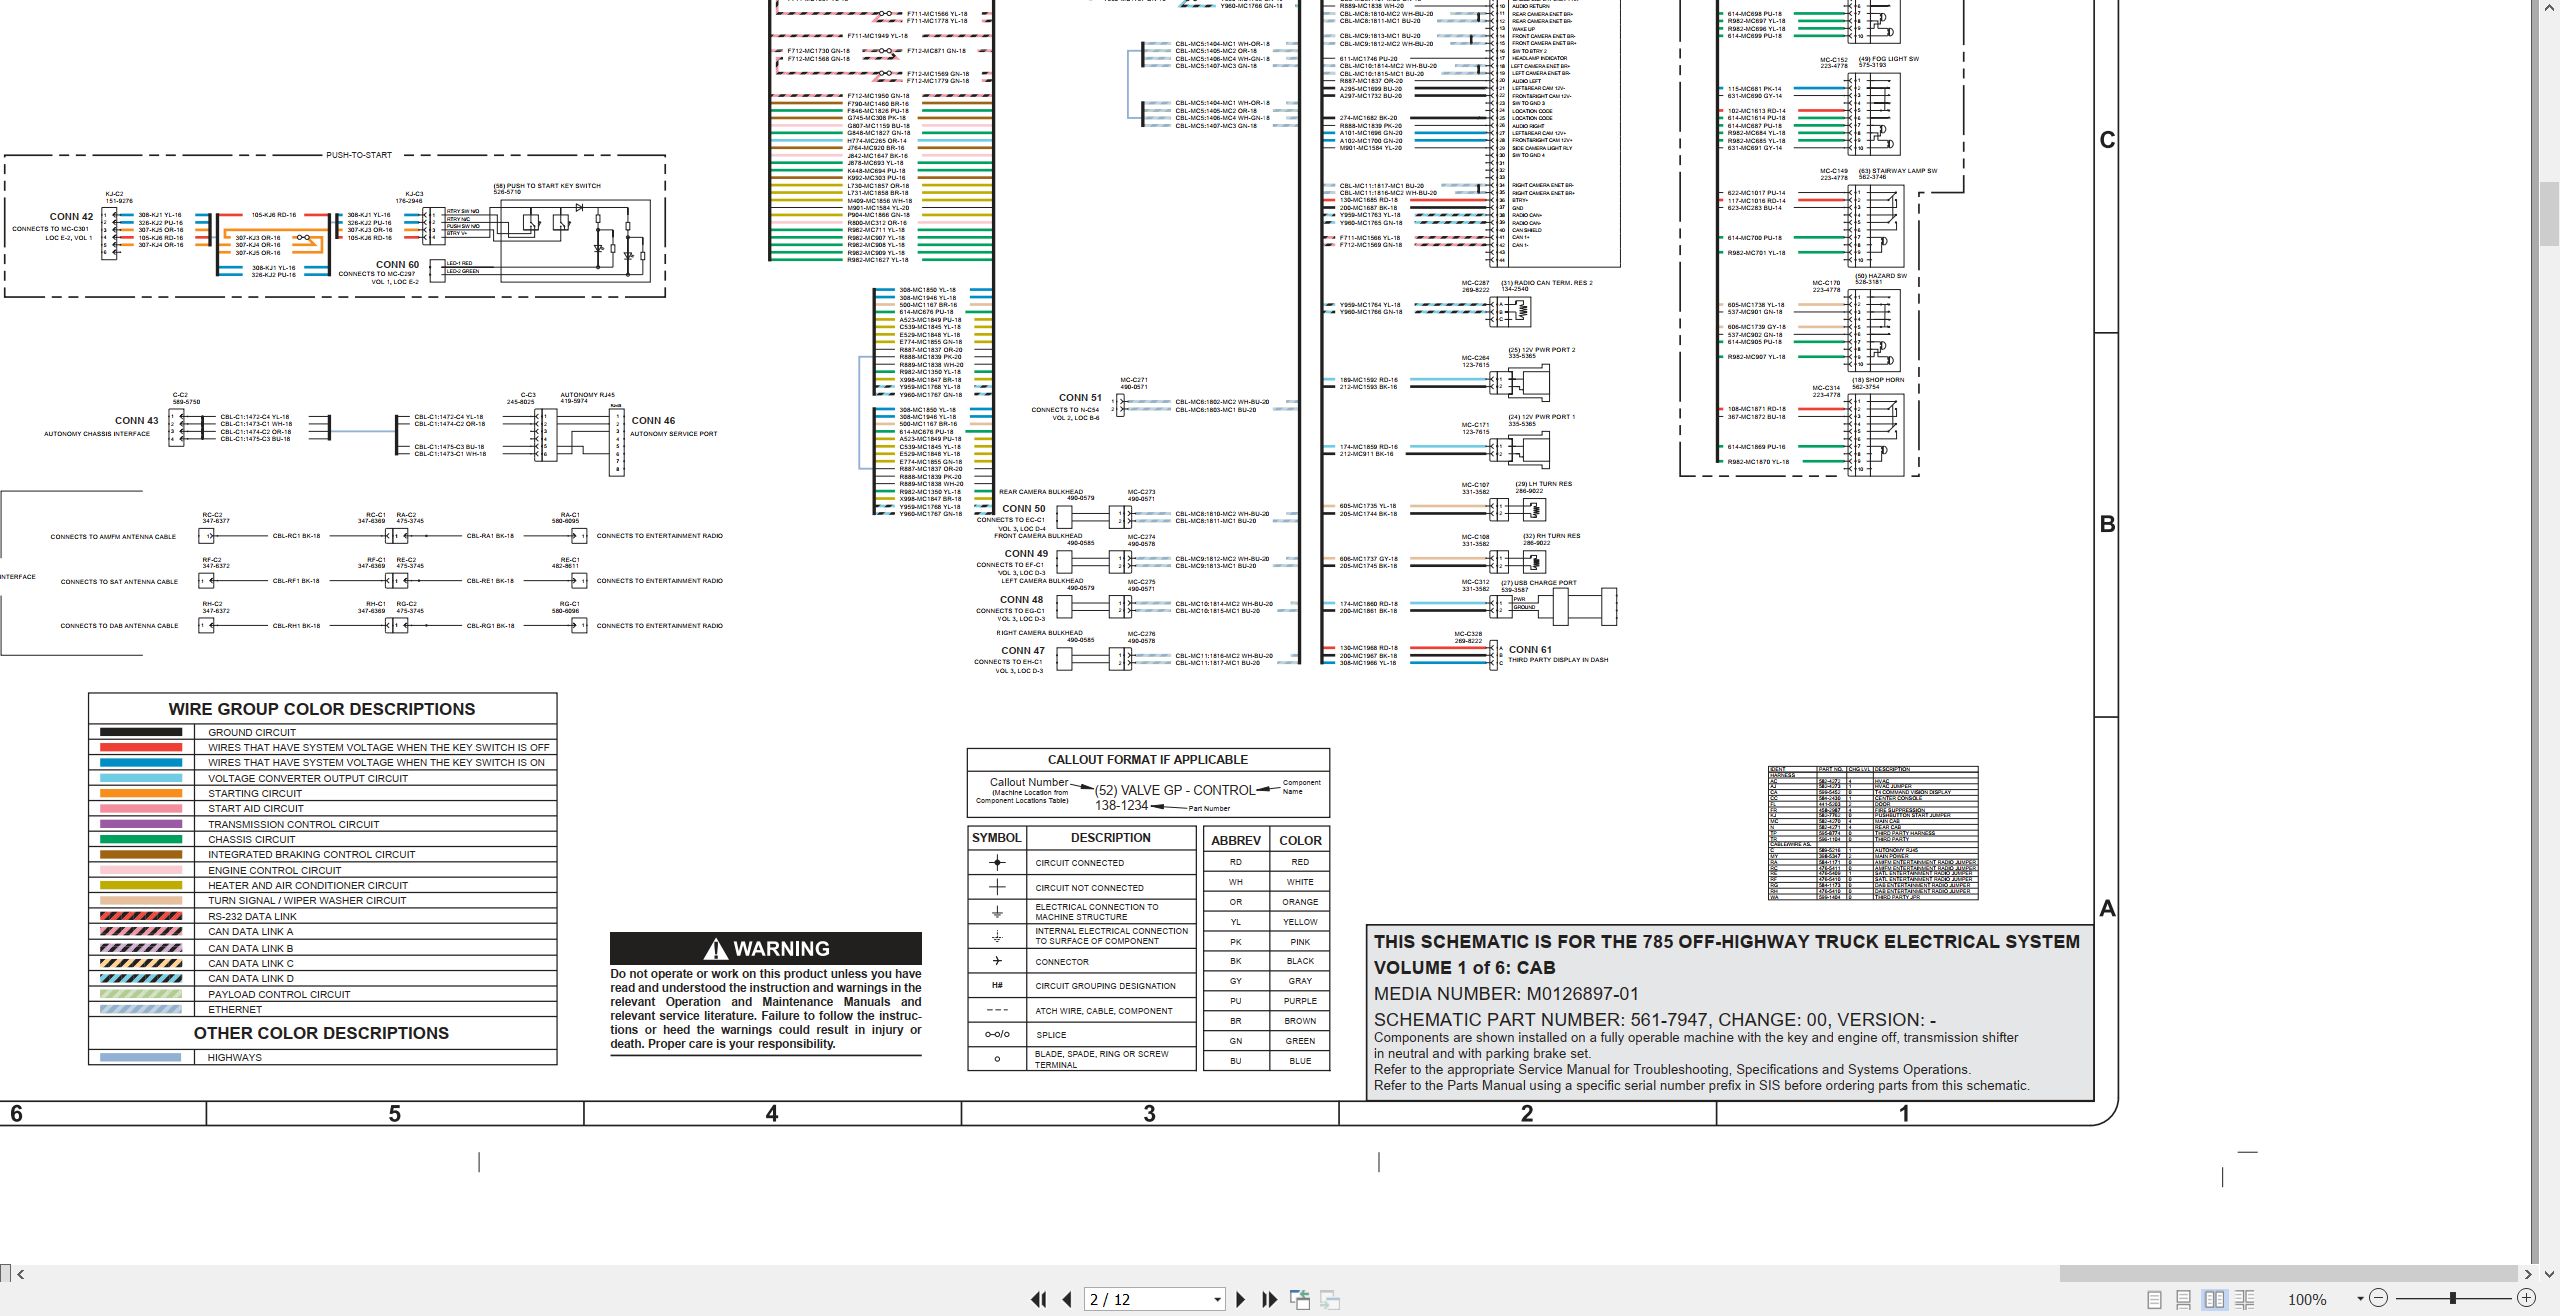Click the black WARNING banner
The image size is (2560, 1316).
point(766,948)
